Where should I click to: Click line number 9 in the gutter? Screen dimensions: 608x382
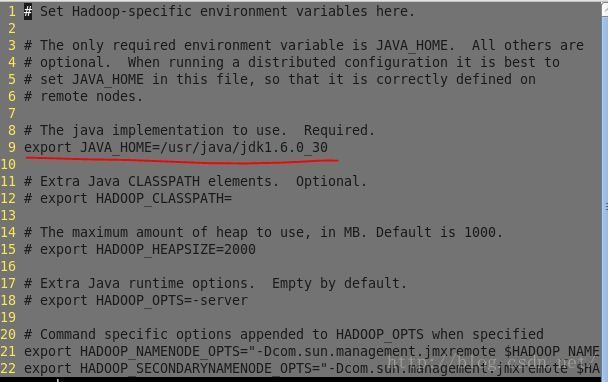(x=12, y=147)
